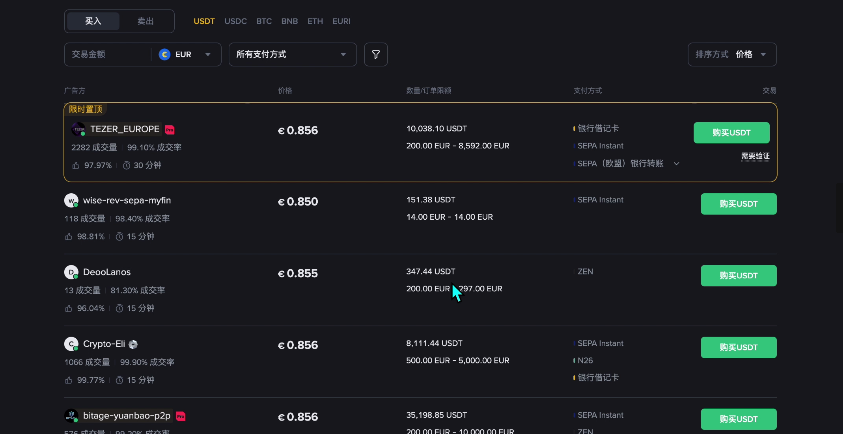The width and height of the screenshot is (843, 434).
Task: Click the 交易金额 amount input field
Action: [x=108, y=55]
